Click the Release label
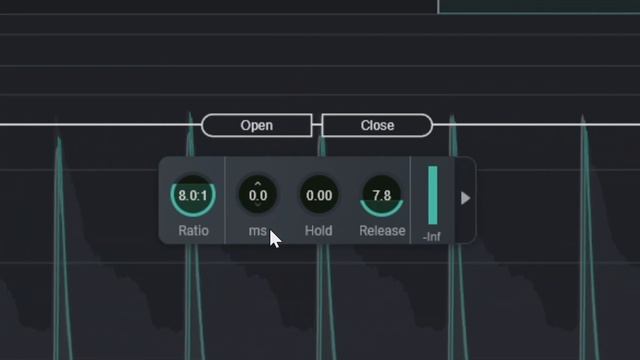This screenshot has width=640, height=360. (382, 231)
